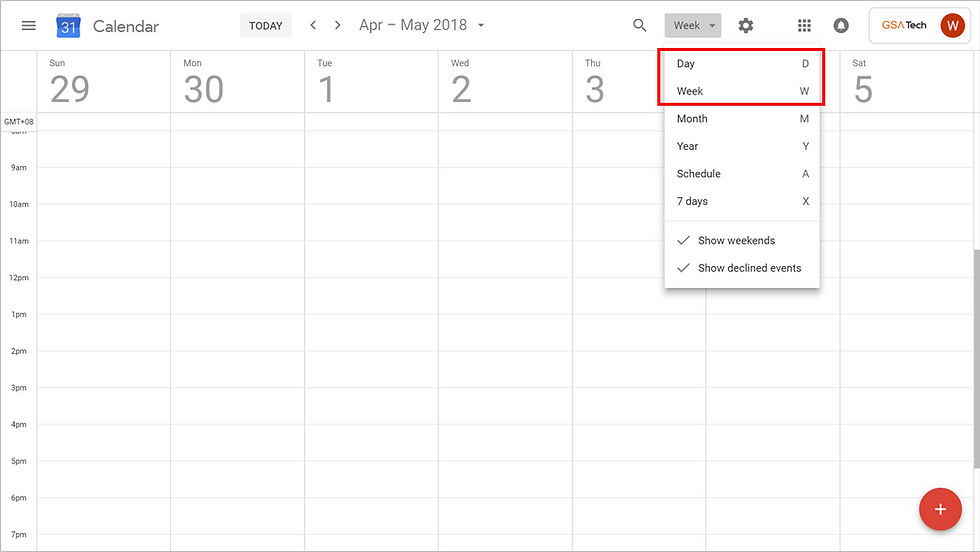The width and height of the screenshot is (980, 552).
Task: Click the GSA Tech logo
Action: tap(904, 25)
